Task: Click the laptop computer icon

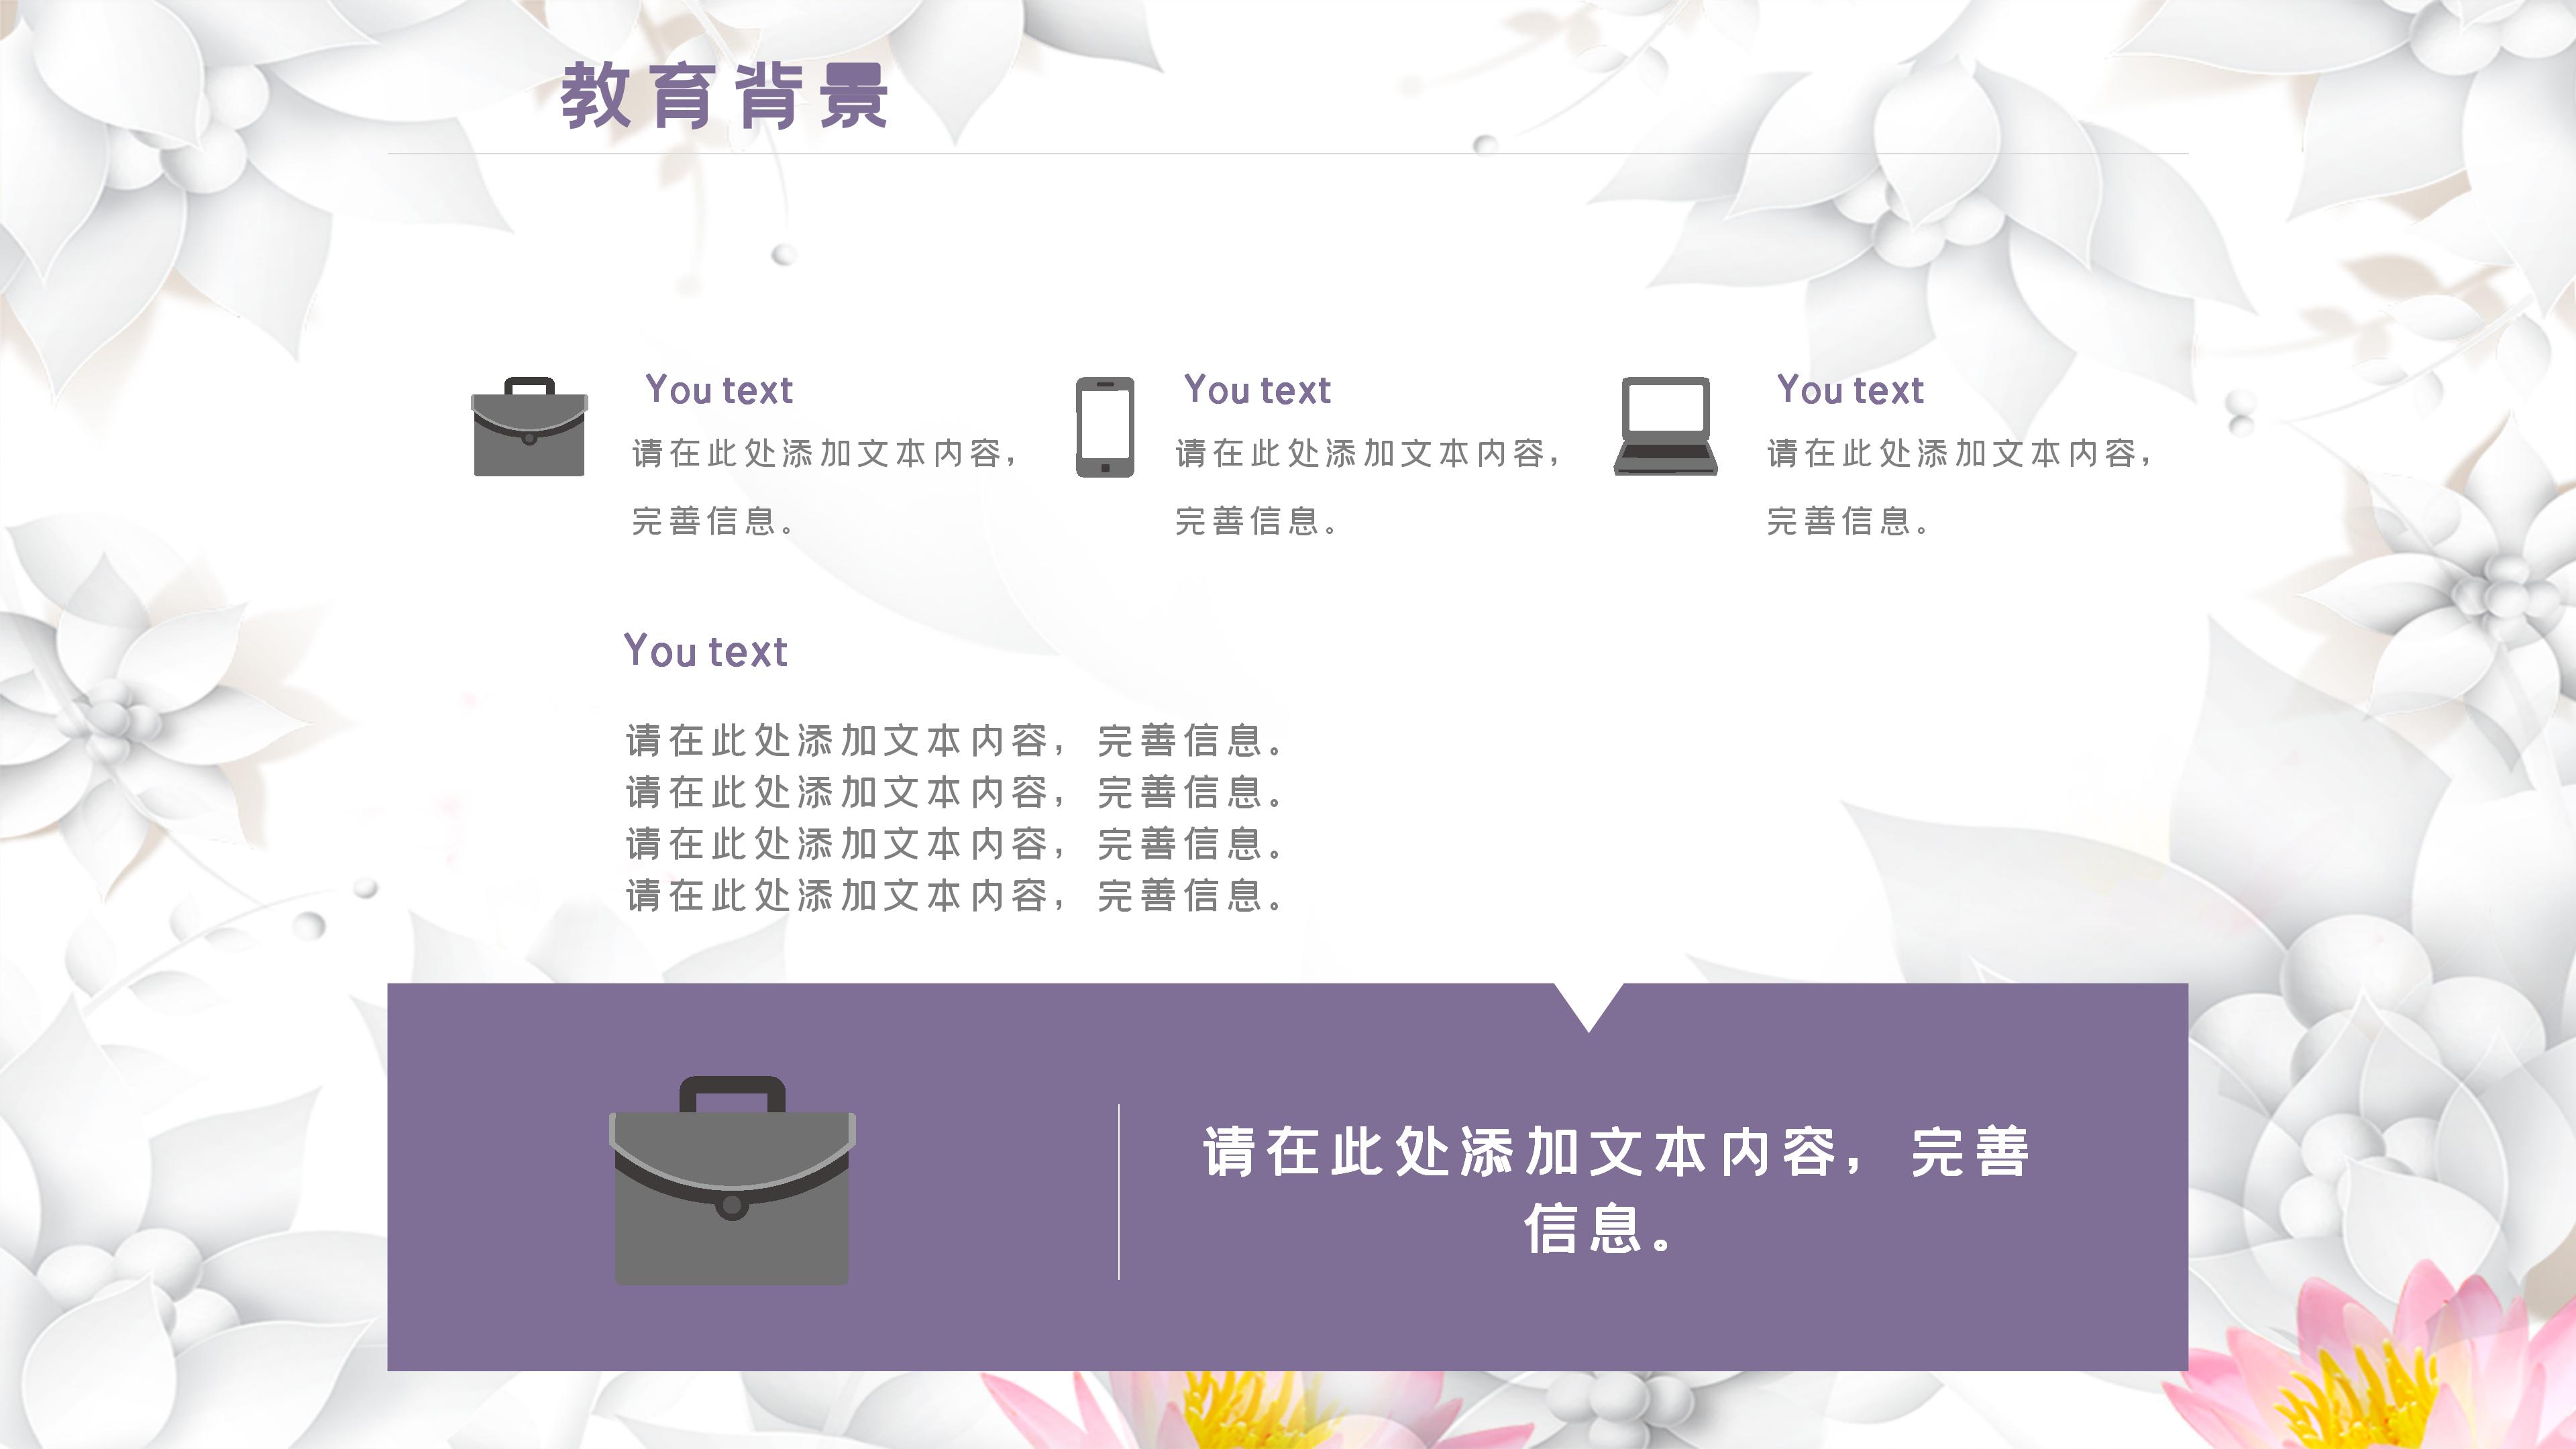Action: coord(1665,426)
